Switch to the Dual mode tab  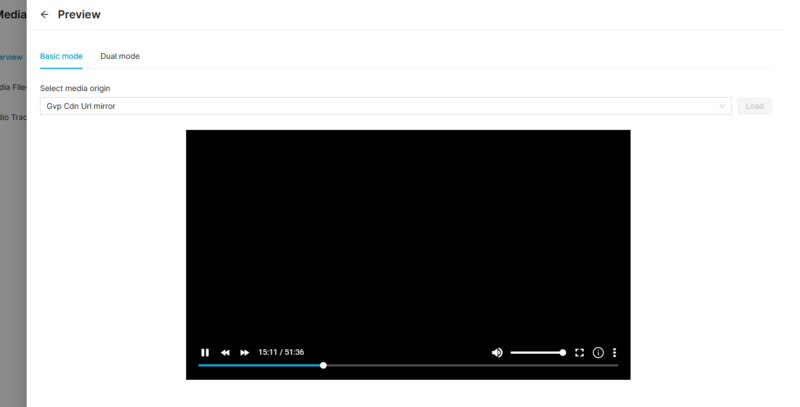[120, 56]
